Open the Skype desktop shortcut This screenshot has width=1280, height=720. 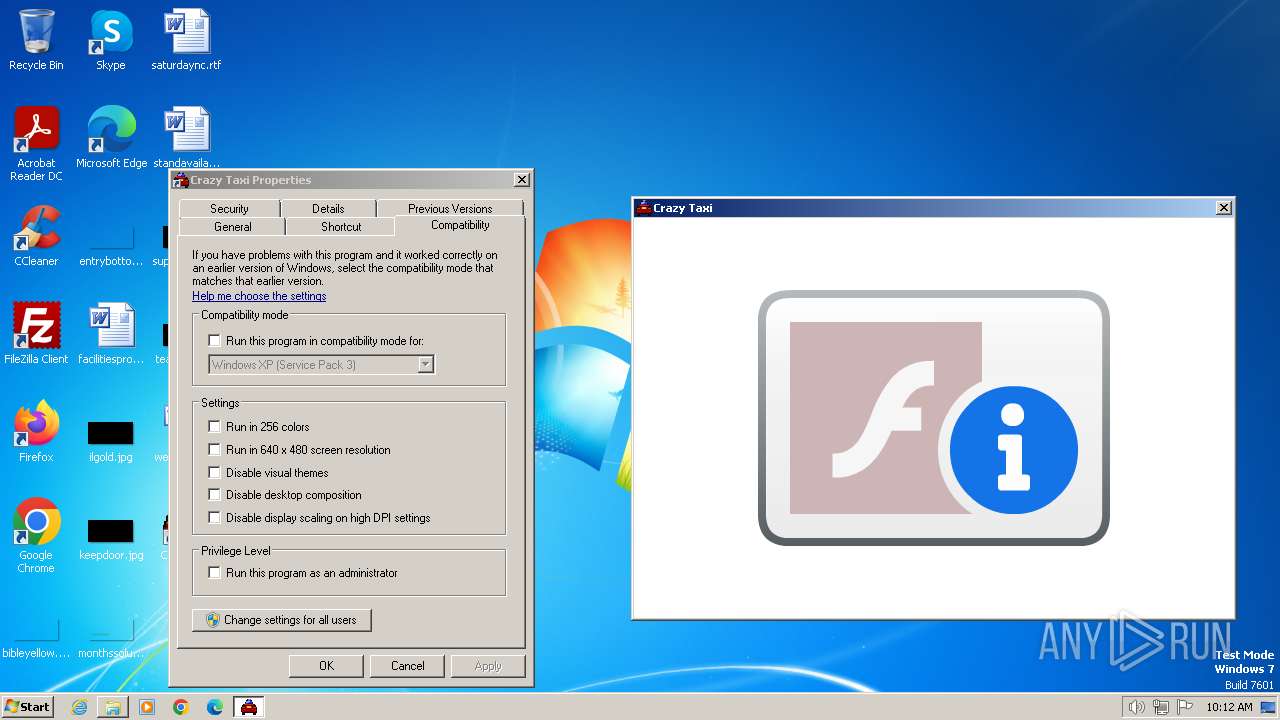pos(110,40)
